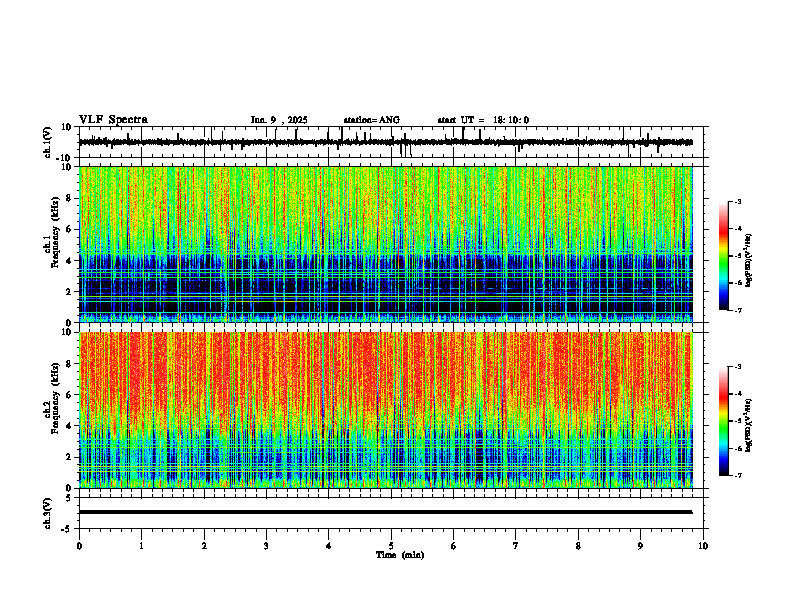Screen dimensions: 792x612
Task: Click the time axis tick label "1"
Action: pyautogui.click(x=141, y=546)
